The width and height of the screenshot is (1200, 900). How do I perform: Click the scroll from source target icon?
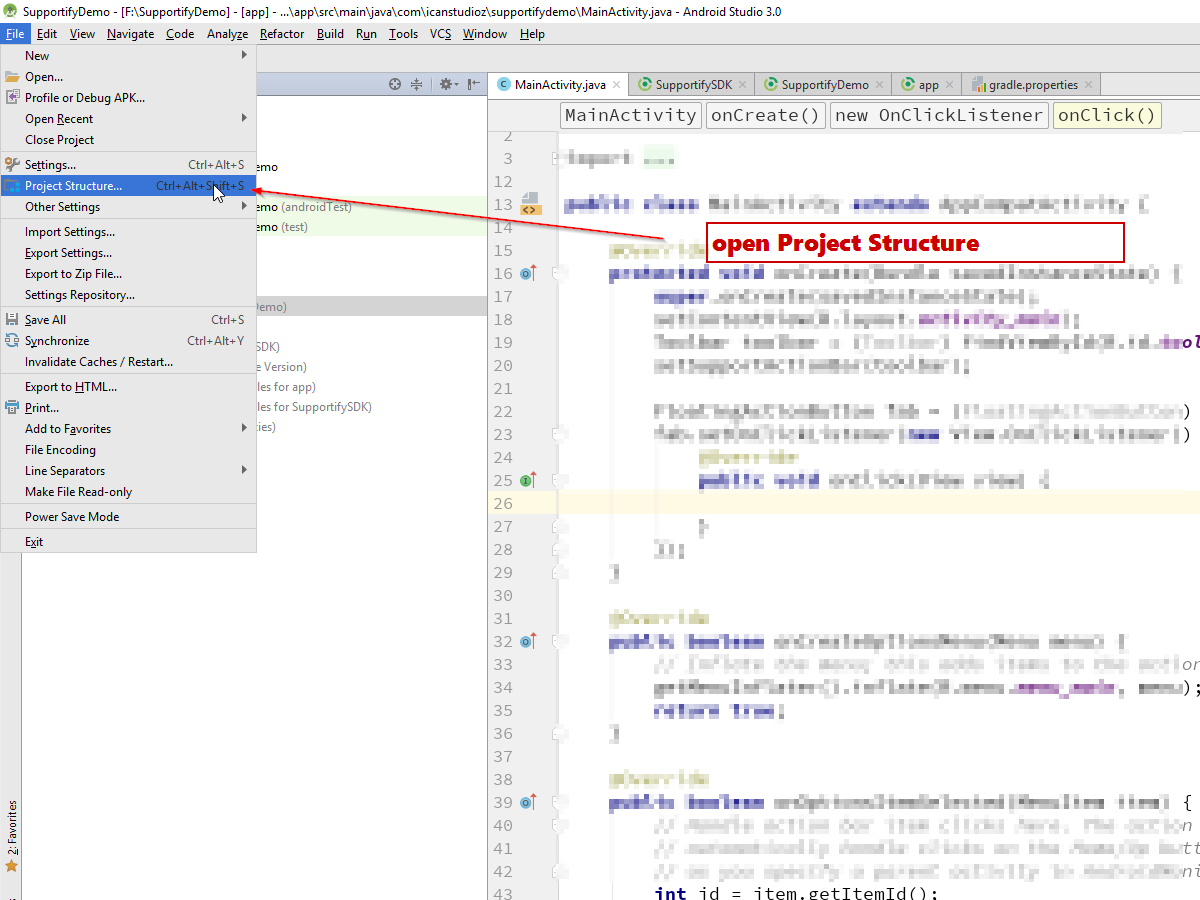[395, 85]
